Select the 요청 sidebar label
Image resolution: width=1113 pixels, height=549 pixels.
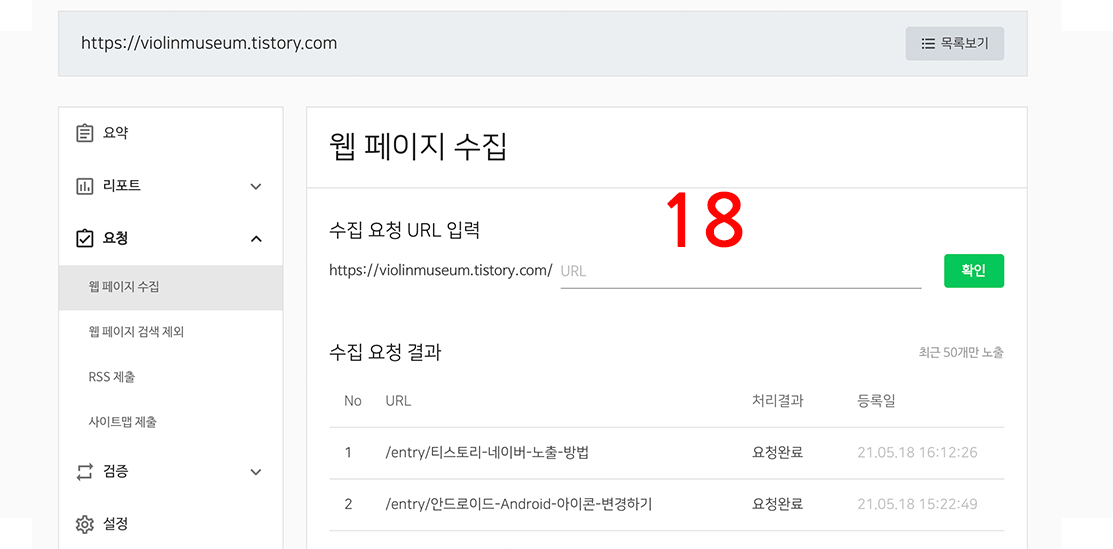tap(116, 239)
